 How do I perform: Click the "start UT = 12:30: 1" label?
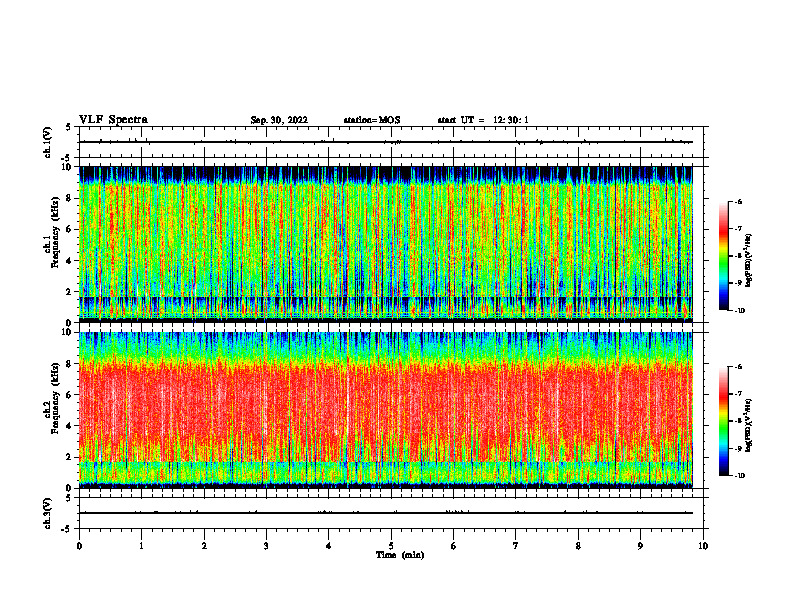click(483, 120)
